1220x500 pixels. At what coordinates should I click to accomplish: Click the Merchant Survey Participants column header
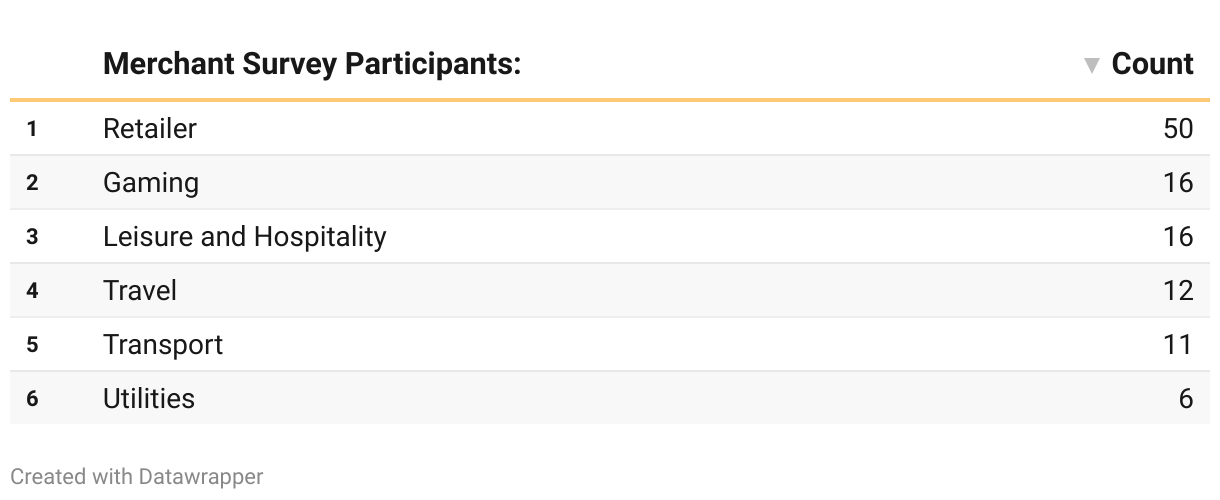[312, 64]
